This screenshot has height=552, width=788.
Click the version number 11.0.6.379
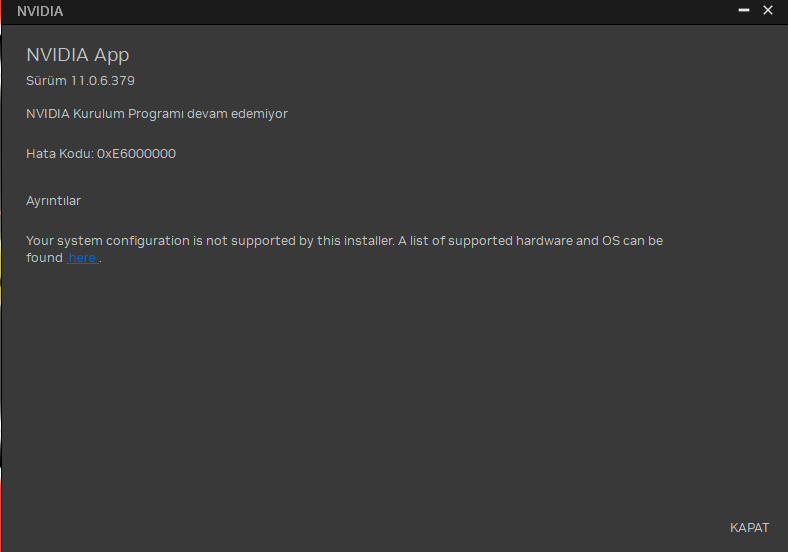click(102, 80)
